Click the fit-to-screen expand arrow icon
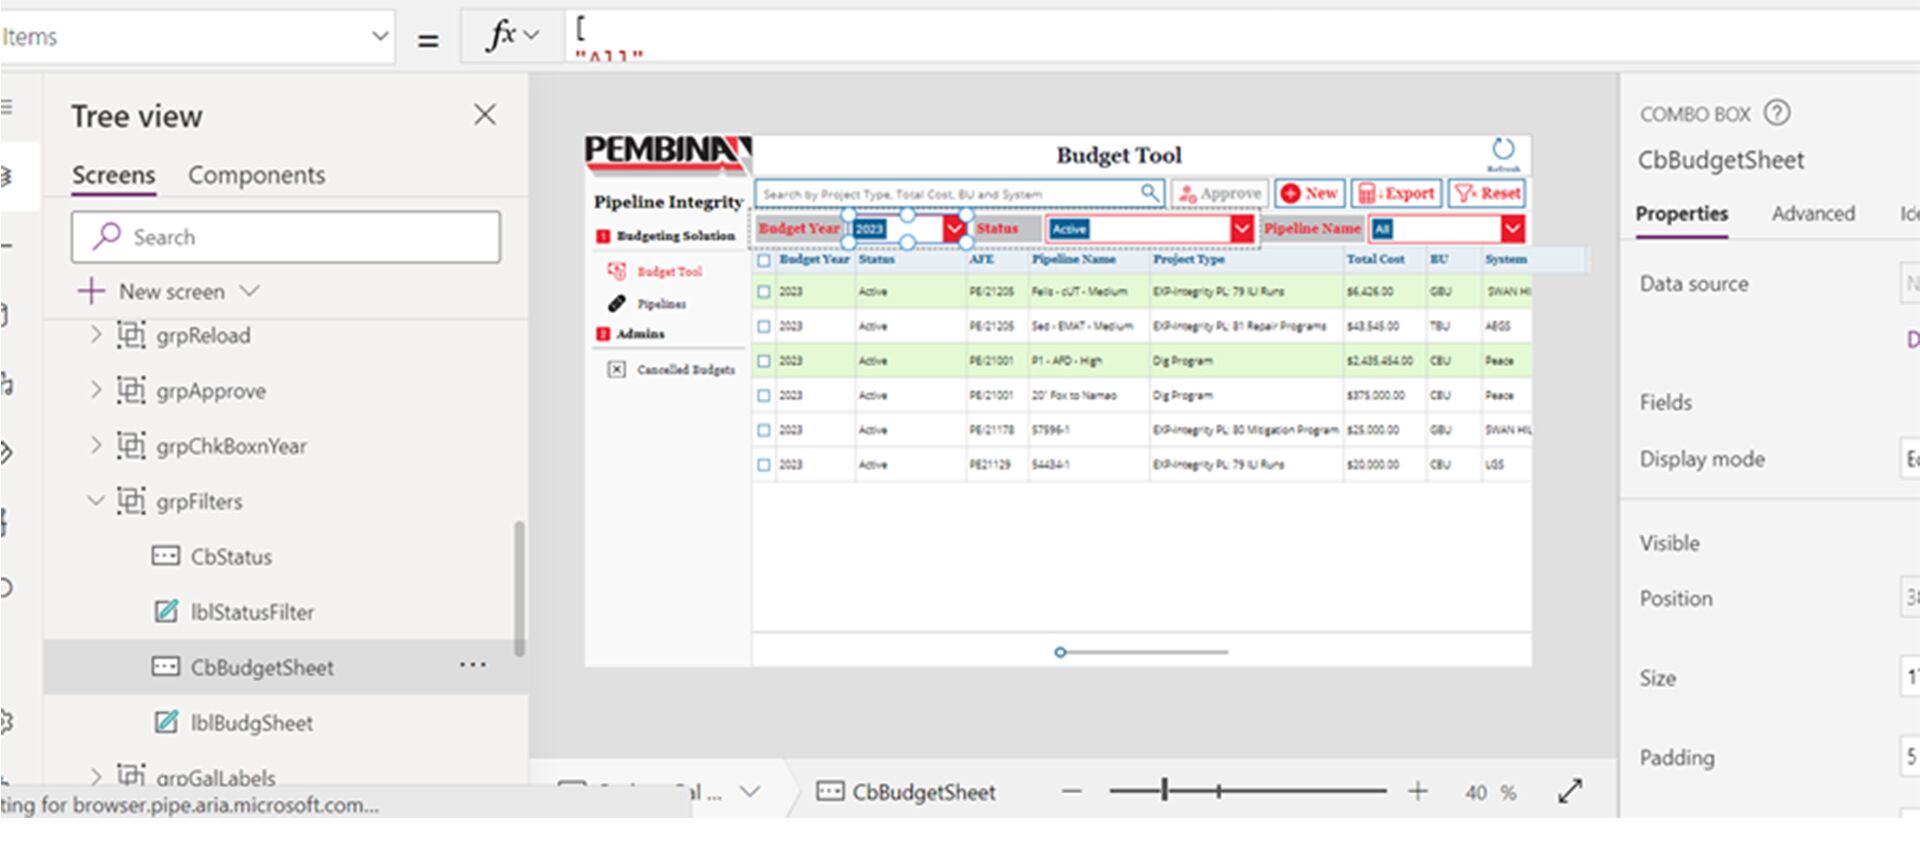The image size is (1920, 845). 1570,791
